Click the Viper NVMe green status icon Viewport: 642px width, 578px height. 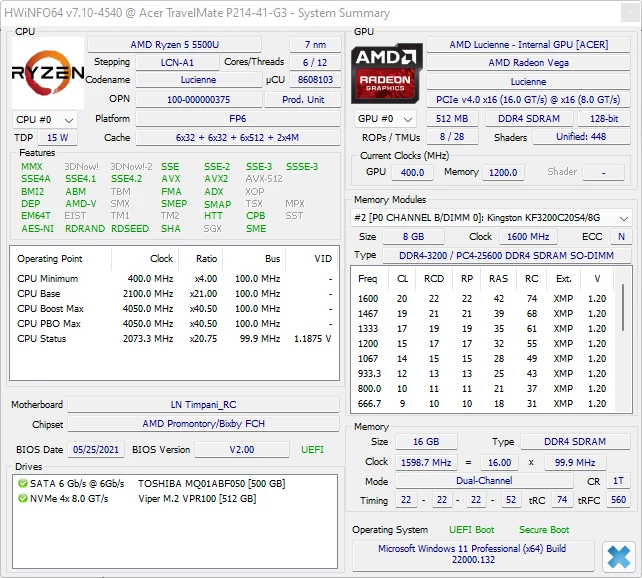pos(23,499)
